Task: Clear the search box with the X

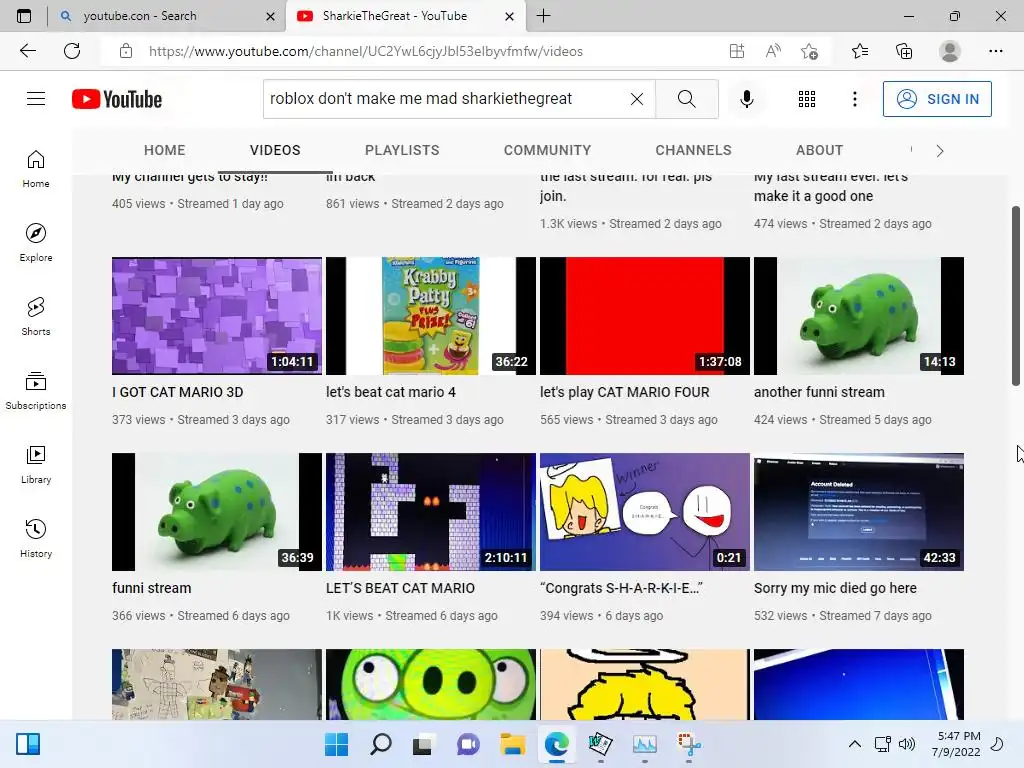Action: pos(637,99)
